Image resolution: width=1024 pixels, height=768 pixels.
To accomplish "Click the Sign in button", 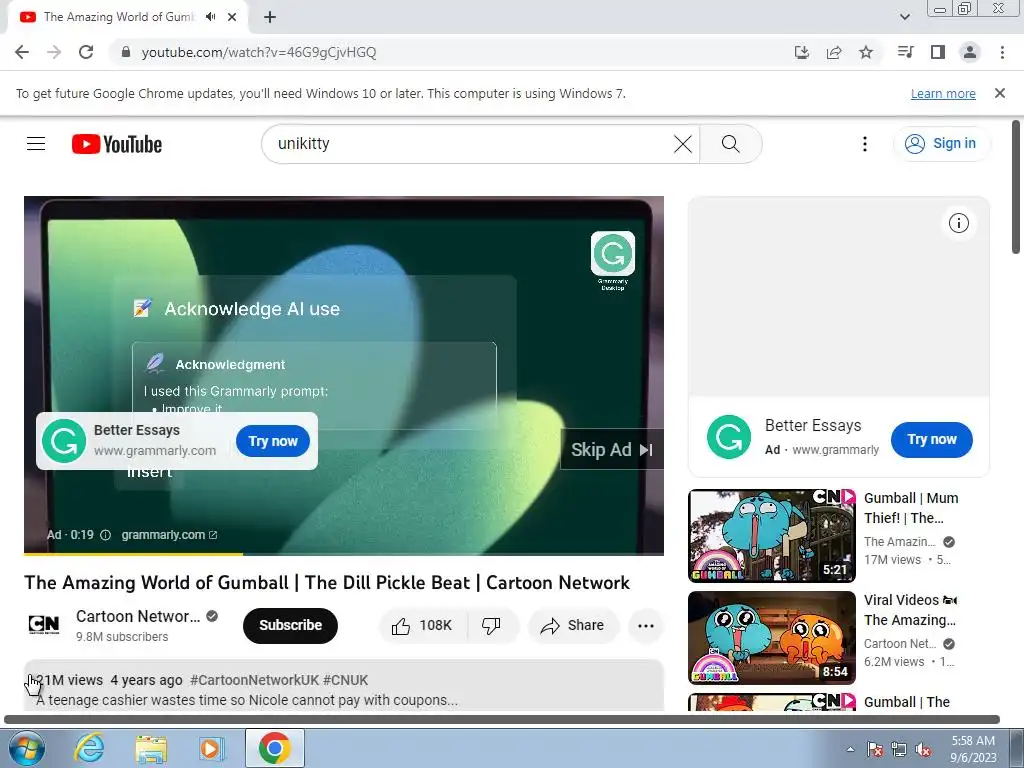I will 941,144.
